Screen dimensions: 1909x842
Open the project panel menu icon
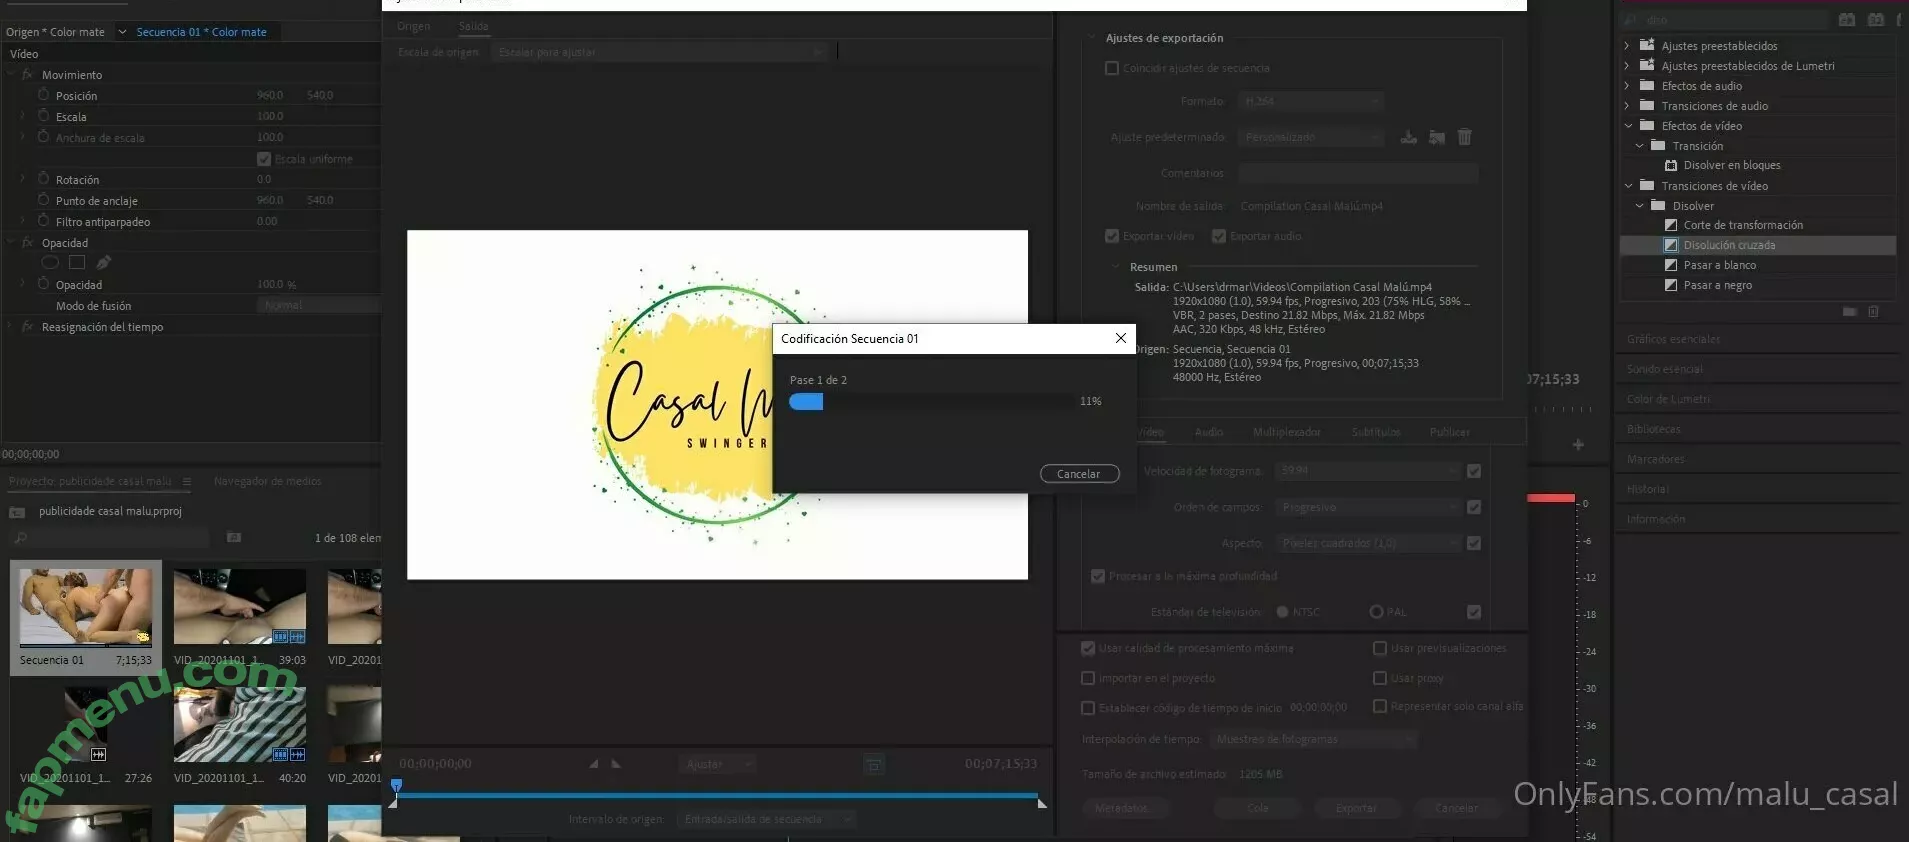[187, 481]
